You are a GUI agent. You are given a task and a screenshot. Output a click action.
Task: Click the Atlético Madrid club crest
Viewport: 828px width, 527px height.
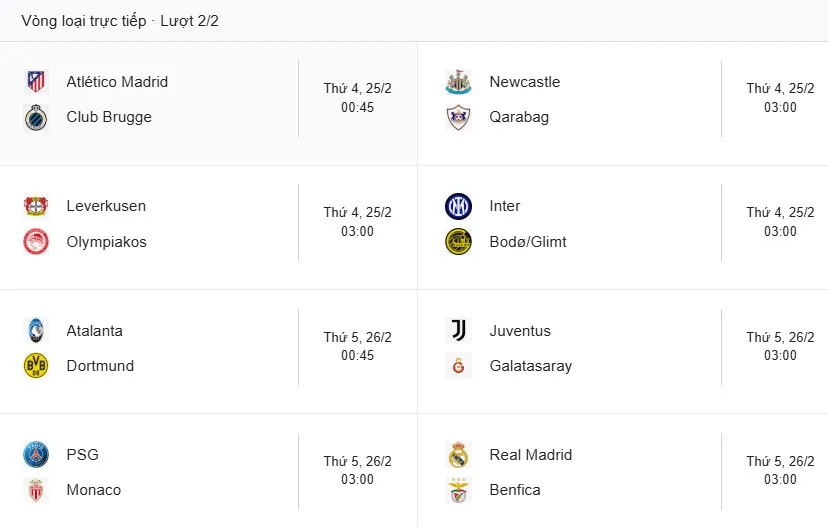click(36, 82)
